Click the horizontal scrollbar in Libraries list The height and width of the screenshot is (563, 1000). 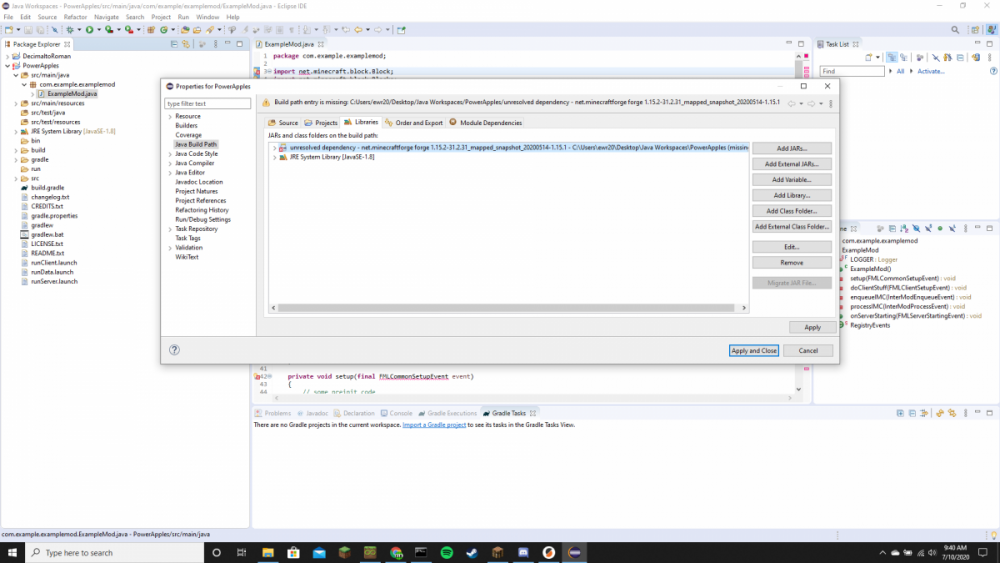506,308
